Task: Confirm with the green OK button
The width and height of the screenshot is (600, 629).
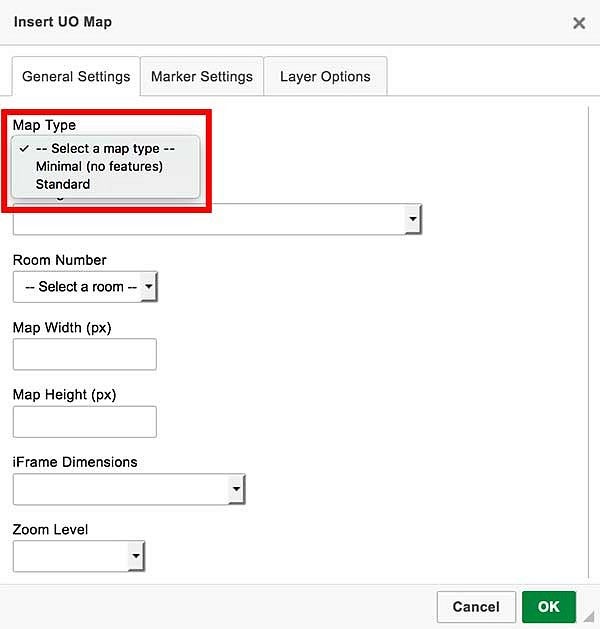Action: click(x=549, y=607)
